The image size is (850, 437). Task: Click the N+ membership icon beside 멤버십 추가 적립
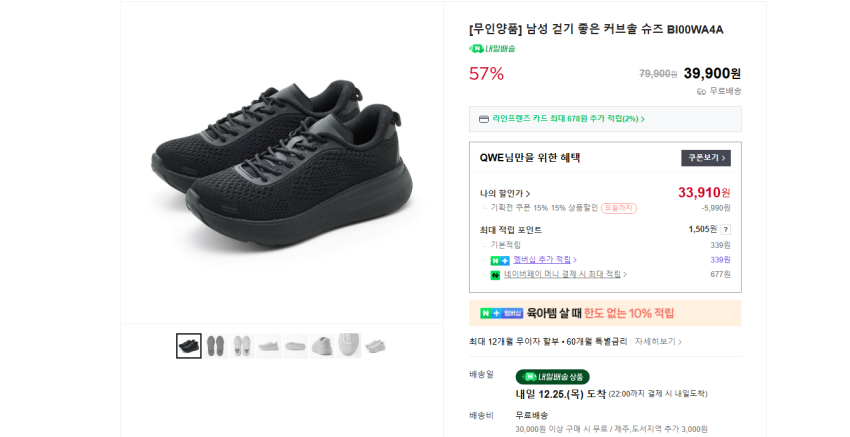pyautogui.click(x=500, y=260)
